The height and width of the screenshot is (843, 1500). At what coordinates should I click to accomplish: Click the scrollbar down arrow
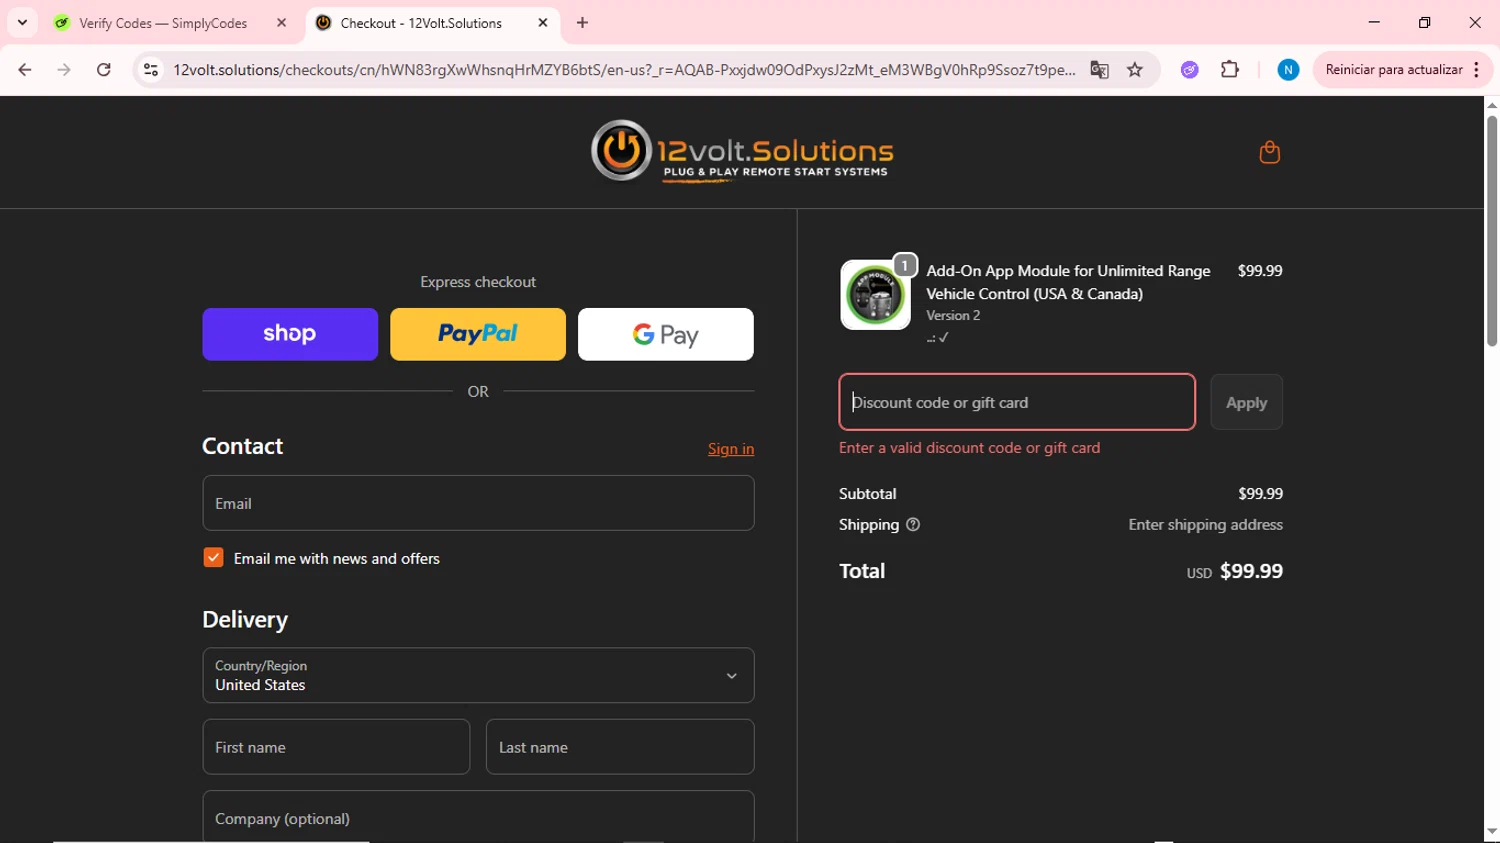1492,832
